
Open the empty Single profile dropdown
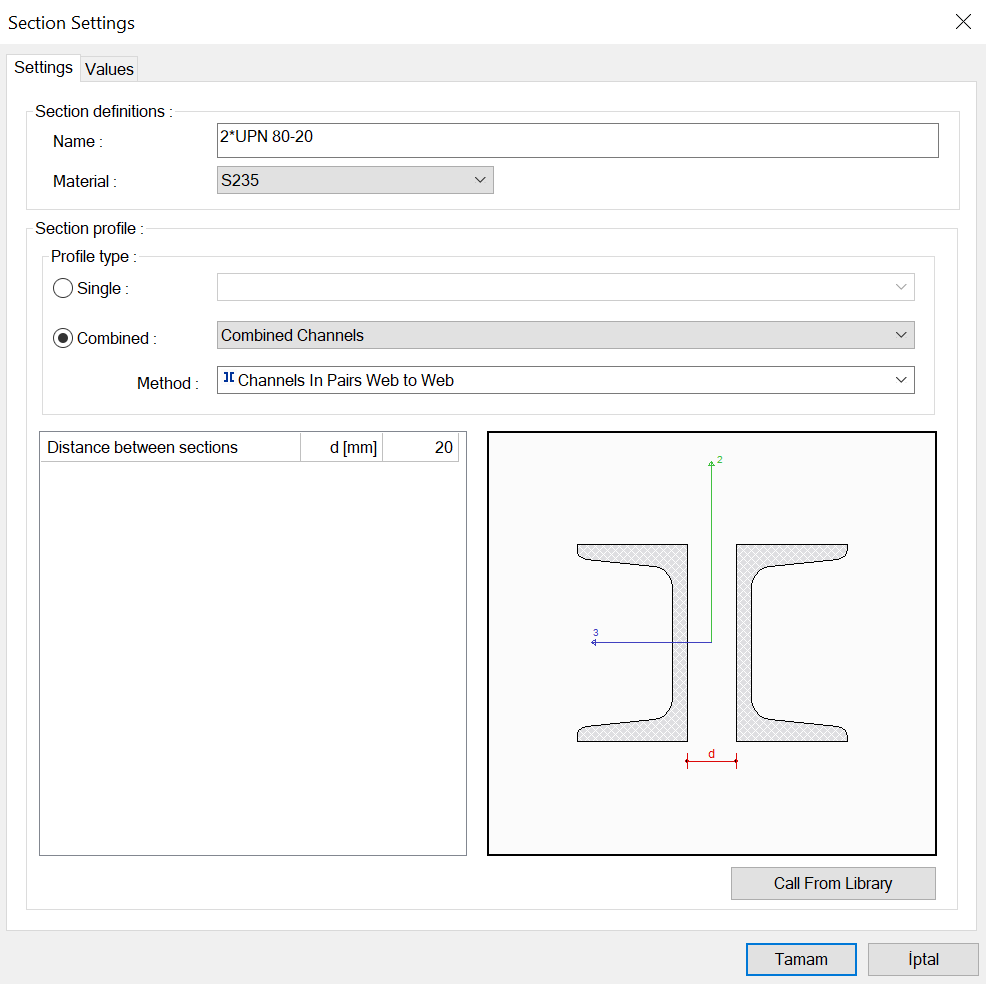click(x=565, y=287)
